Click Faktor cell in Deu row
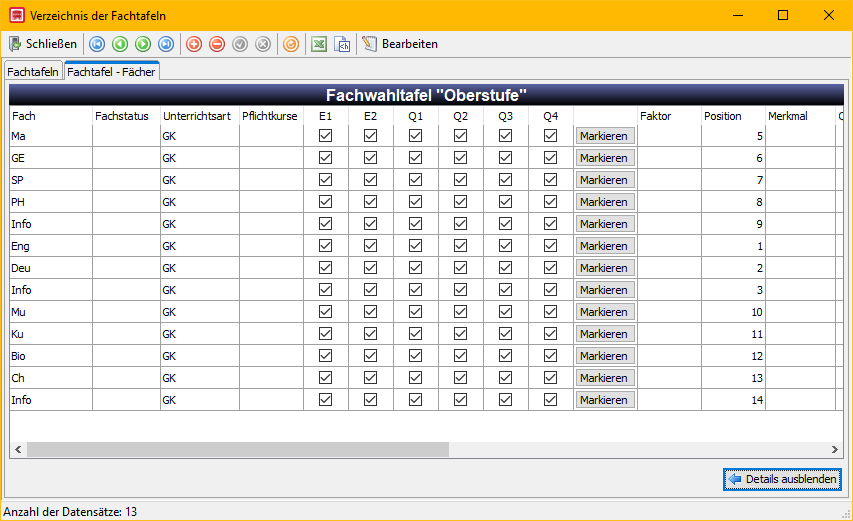 pos(670,268)
